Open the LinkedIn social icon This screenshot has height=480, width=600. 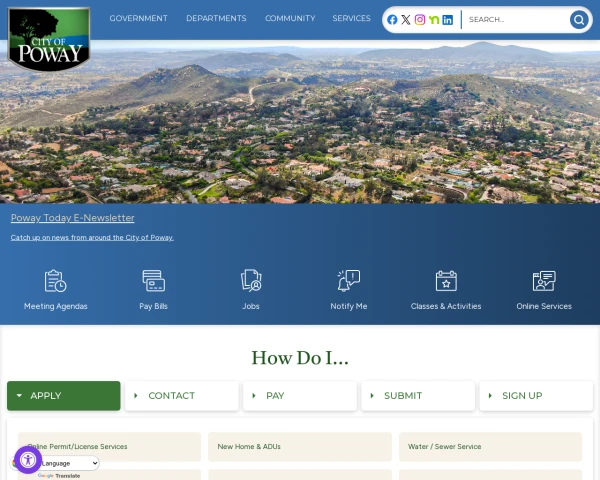447,20
